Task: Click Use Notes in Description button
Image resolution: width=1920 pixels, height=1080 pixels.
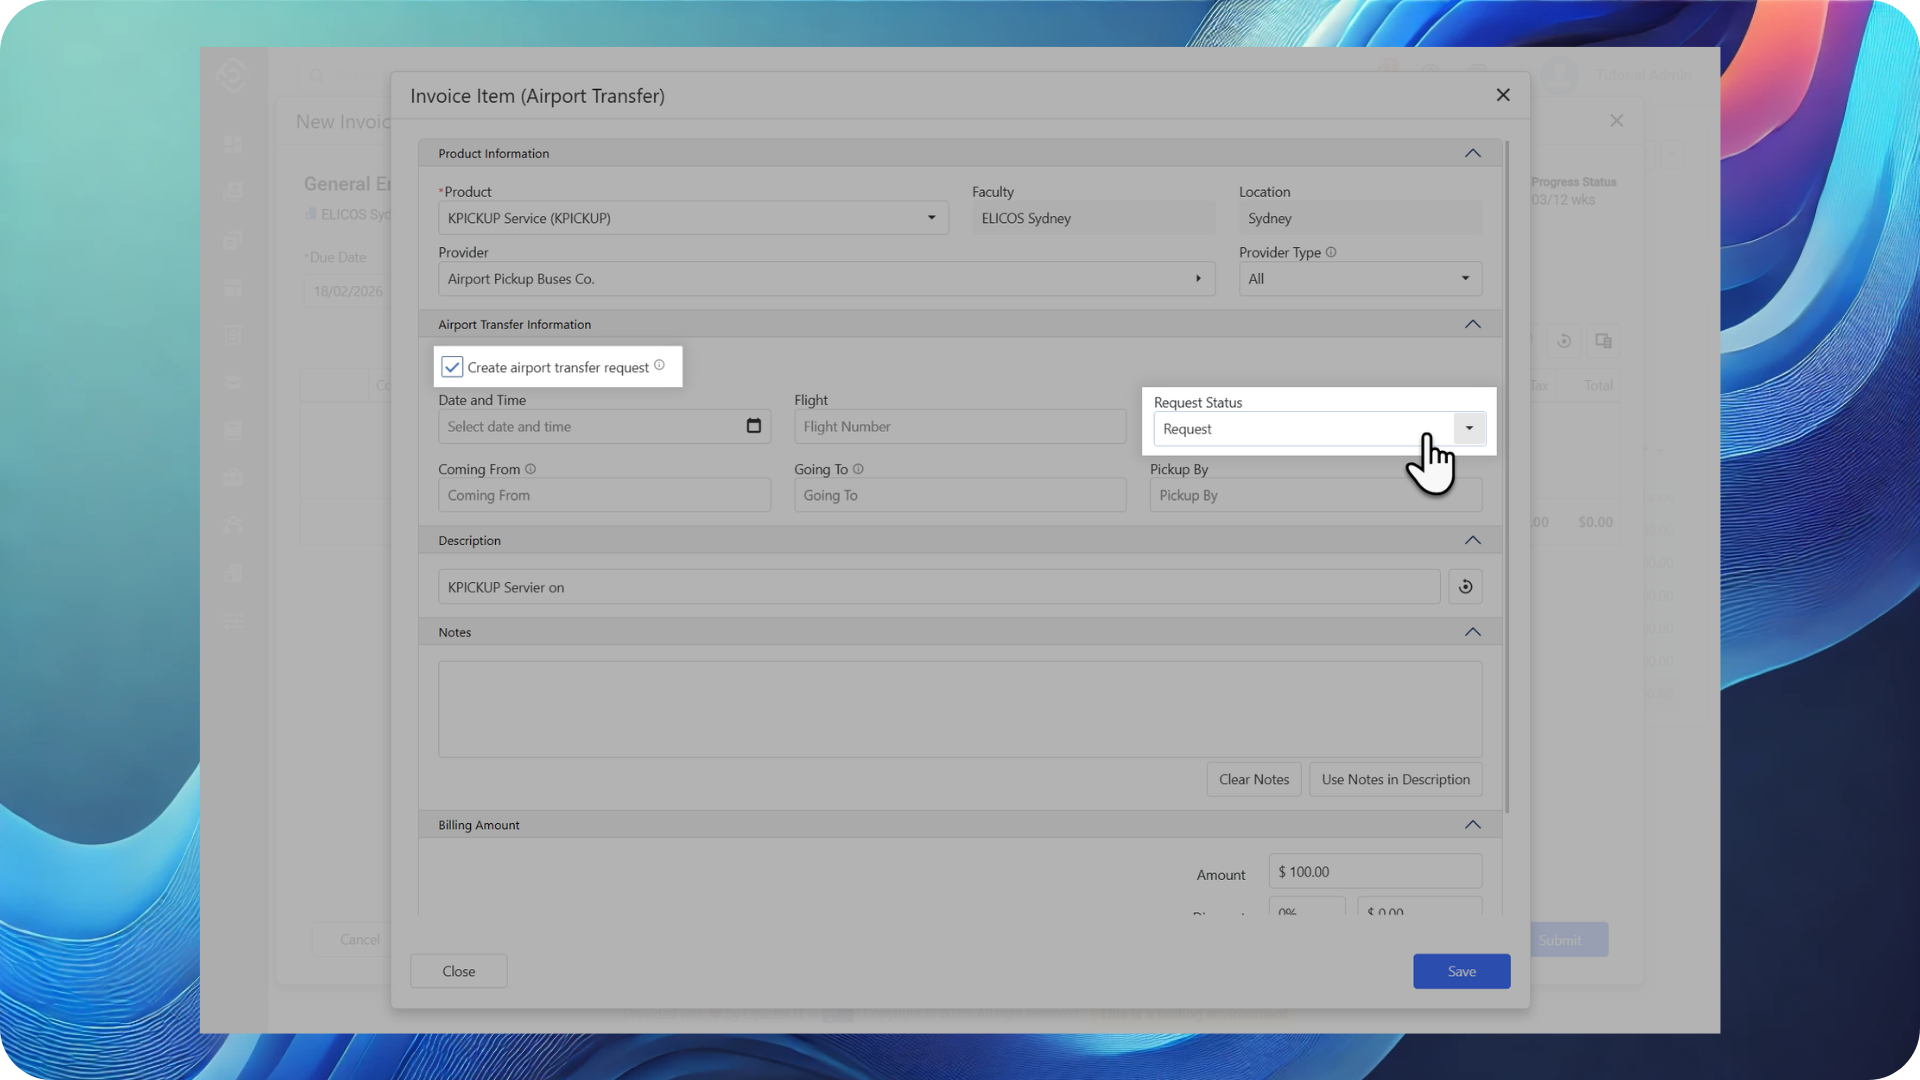Action: 1395,779
